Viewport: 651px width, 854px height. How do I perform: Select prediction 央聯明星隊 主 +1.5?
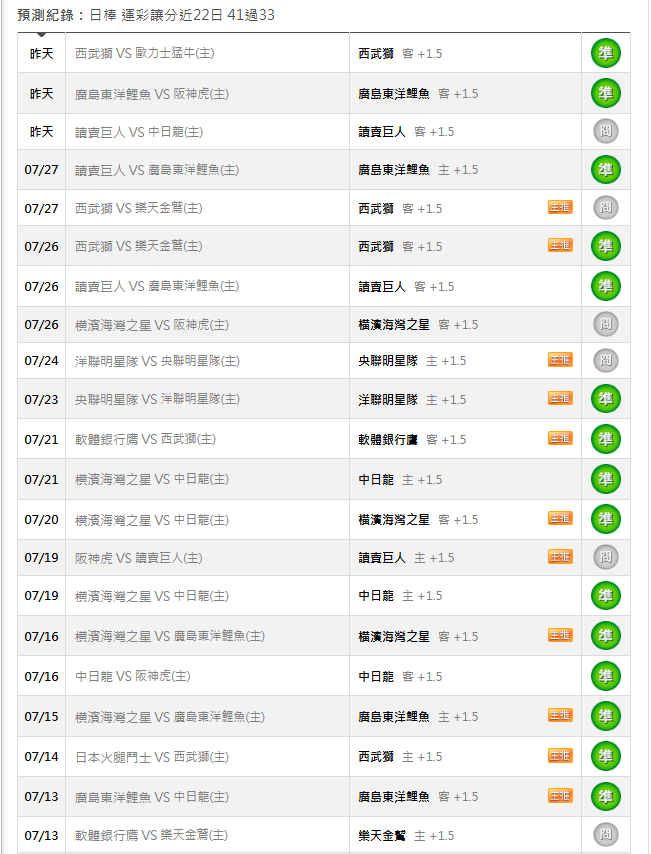[x=412, y=361]
